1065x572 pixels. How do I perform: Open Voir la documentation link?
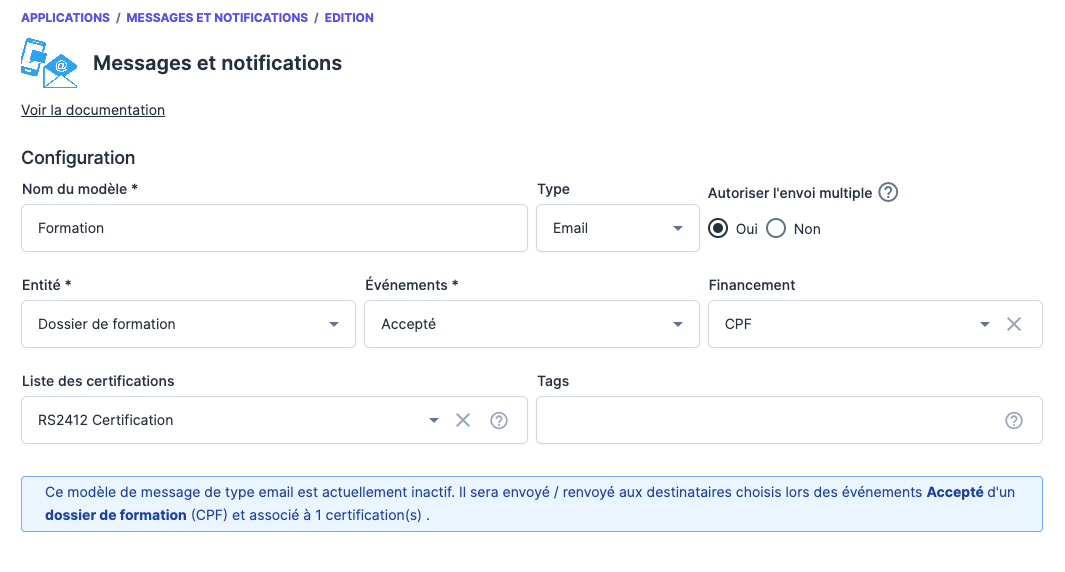93,110
